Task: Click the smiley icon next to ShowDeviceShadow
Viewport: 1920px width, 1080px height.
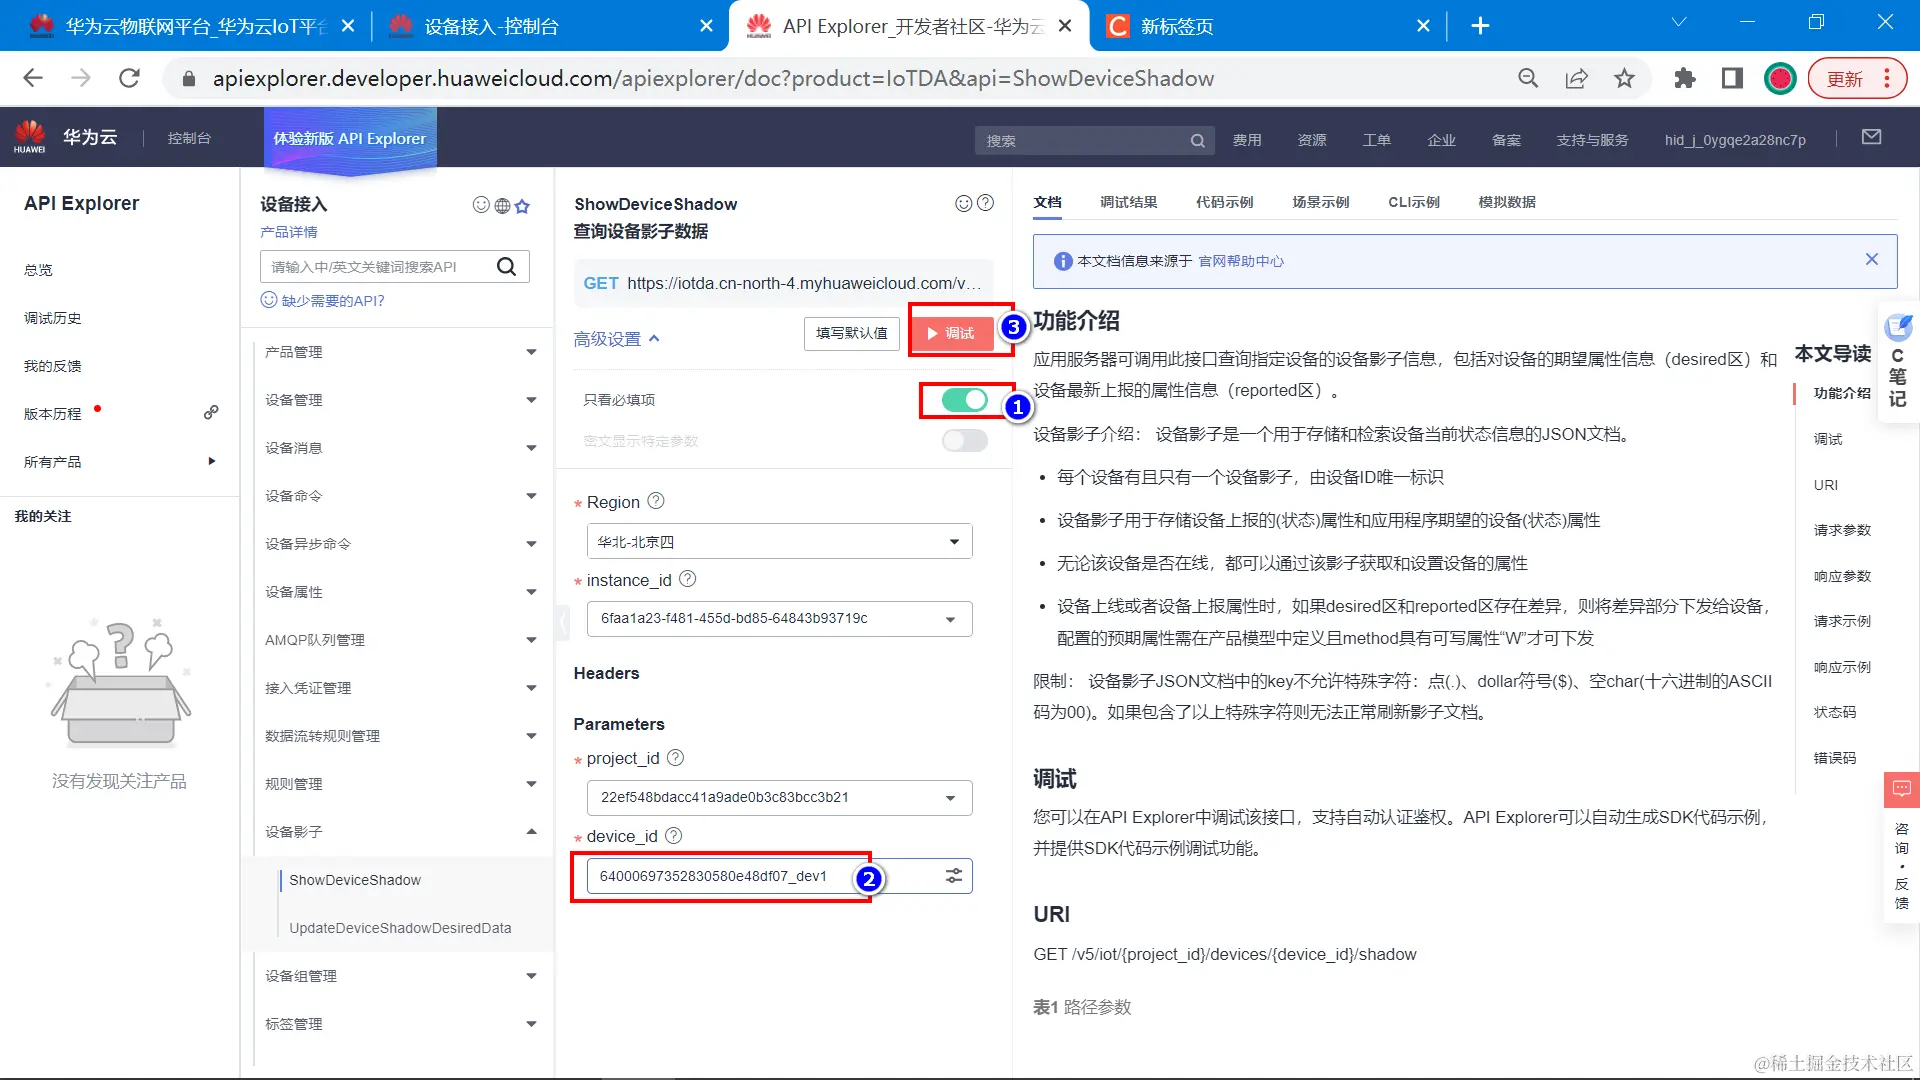Action: (x=964, y=203)
